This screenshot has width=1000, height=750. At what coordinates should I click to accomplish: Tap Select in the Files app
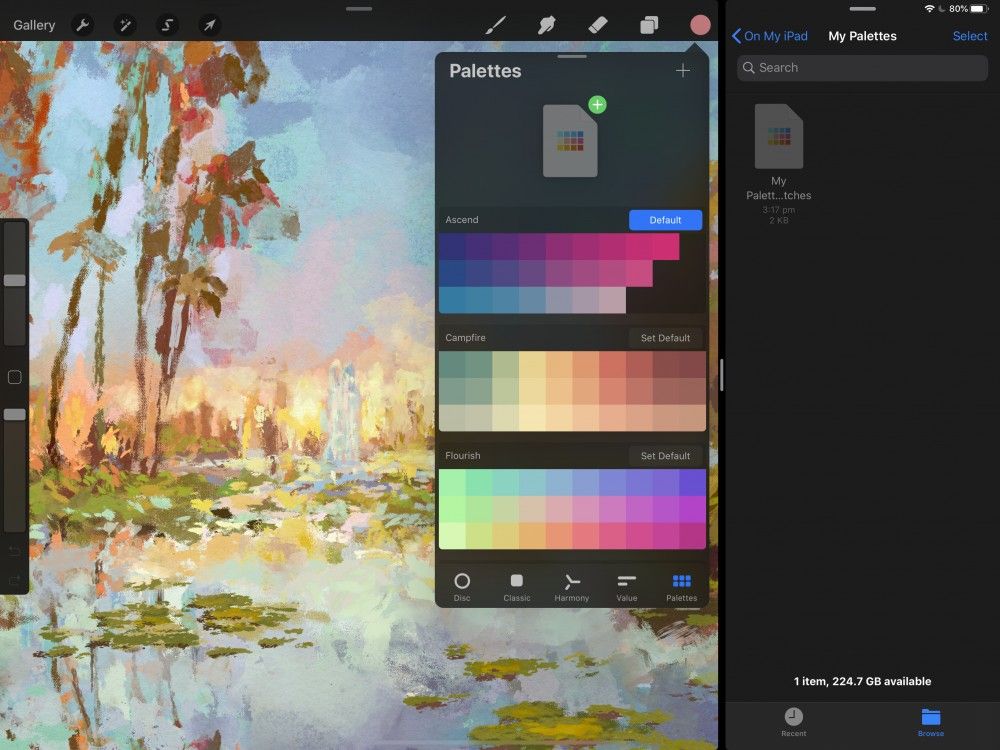[x=969, y=35]
